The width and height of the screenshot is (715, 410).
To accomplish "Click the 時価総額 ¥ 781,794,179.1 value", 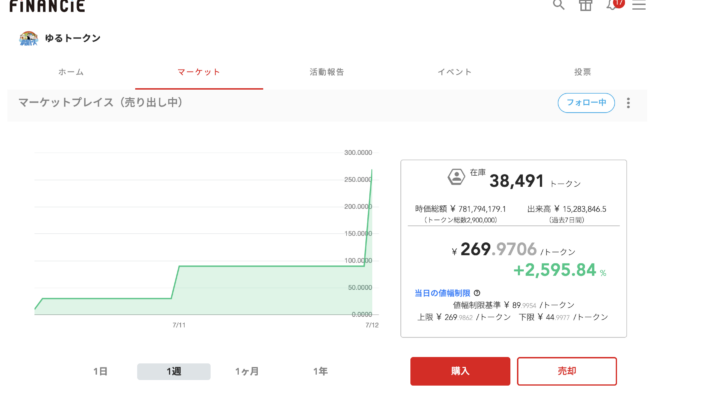I will pyautogui.click(x=460, y=209).
